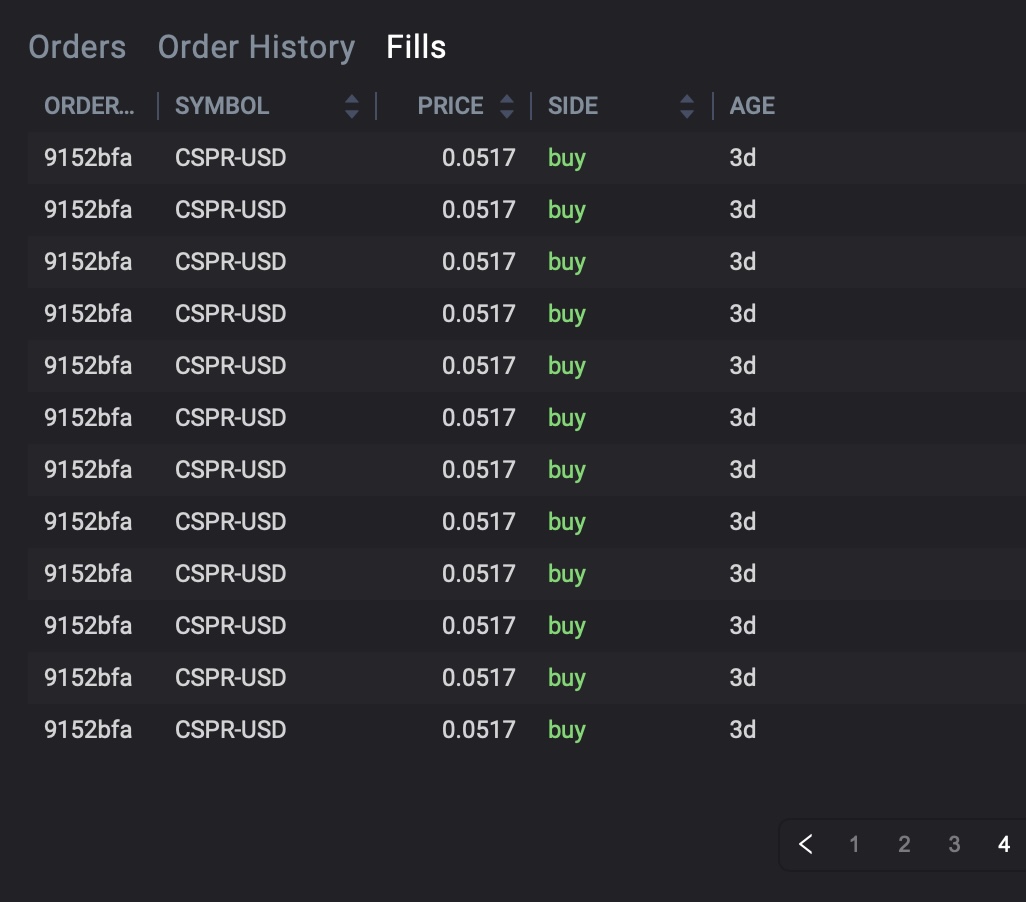Click the SYMBOL column header label
This screenshot has width=1026, height=902.
coord(222,106)
